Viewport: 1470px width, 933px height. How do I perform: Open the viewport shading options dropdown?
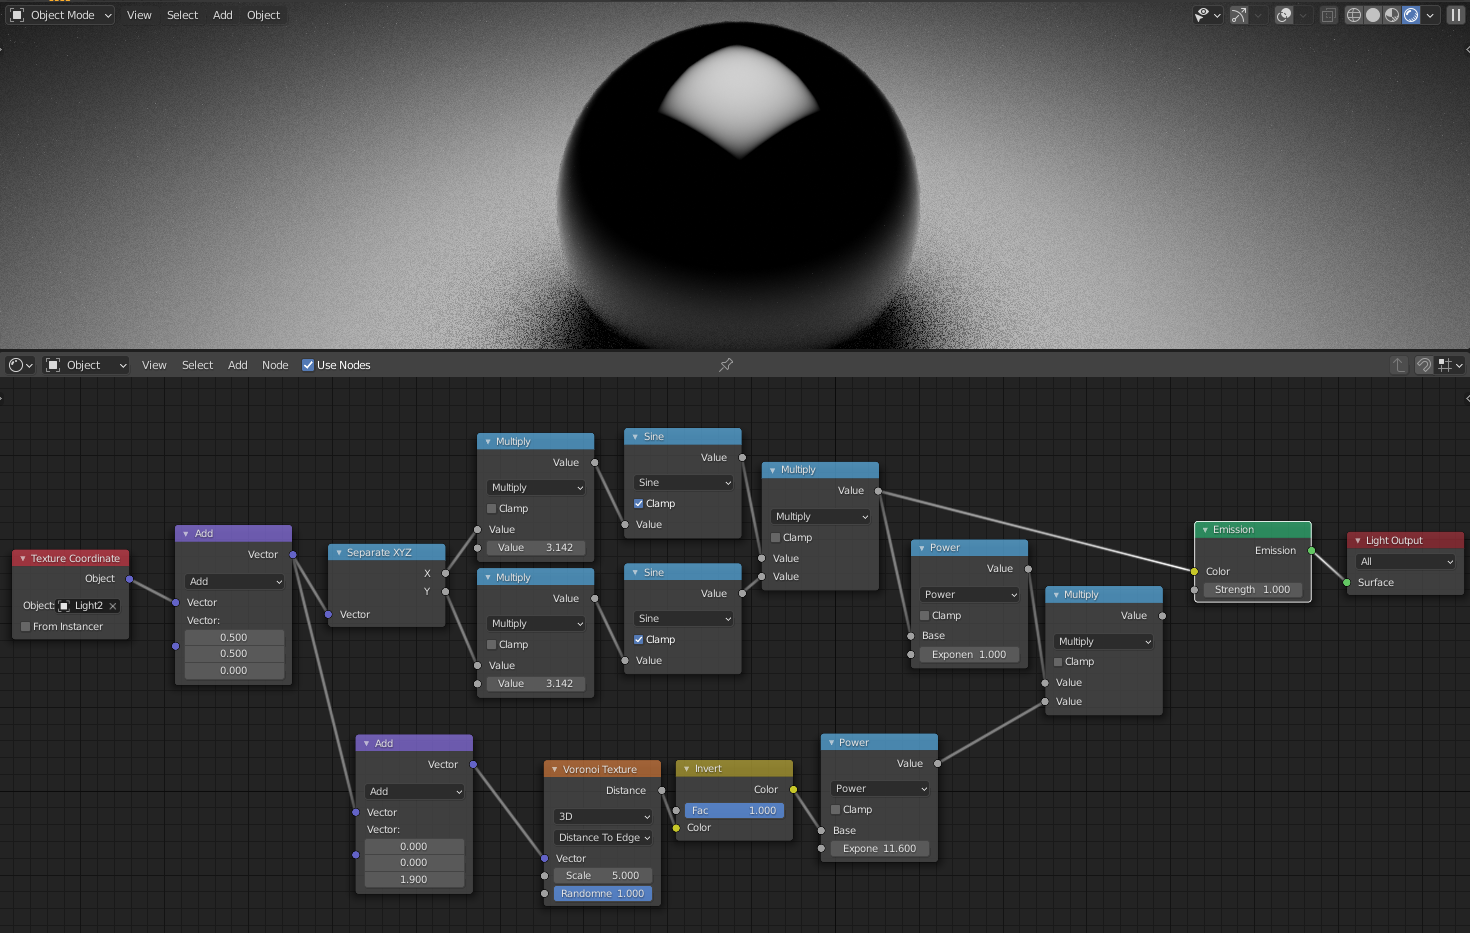pos(1431,15)
